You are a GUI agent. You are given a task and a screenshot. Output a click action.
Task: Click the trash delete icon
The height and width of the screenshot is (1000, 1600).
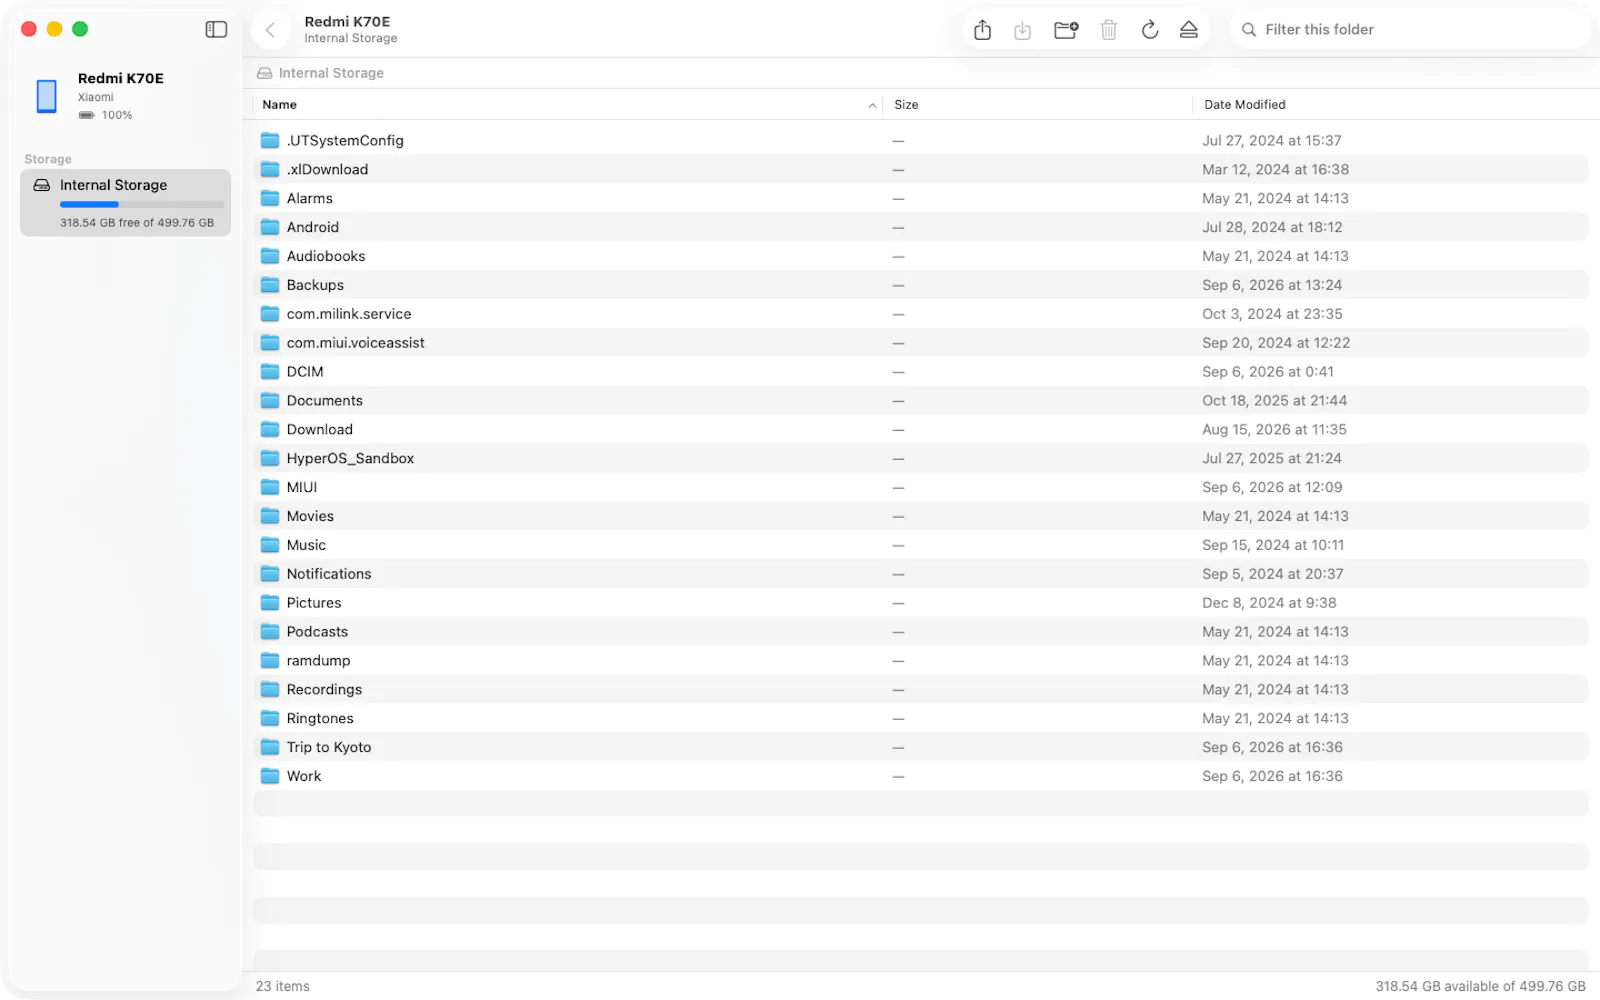(x=1108, y=30)
